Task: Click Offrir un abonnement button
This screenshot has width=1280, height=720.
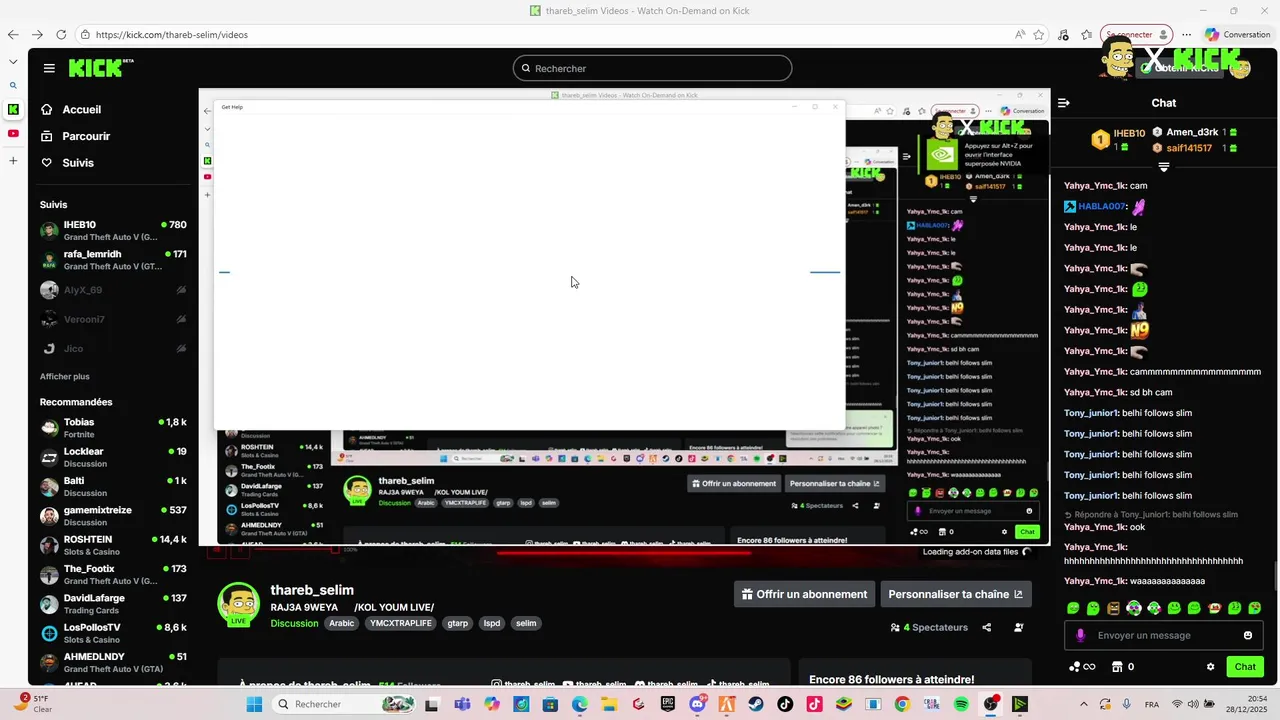Action: [804, 594]
